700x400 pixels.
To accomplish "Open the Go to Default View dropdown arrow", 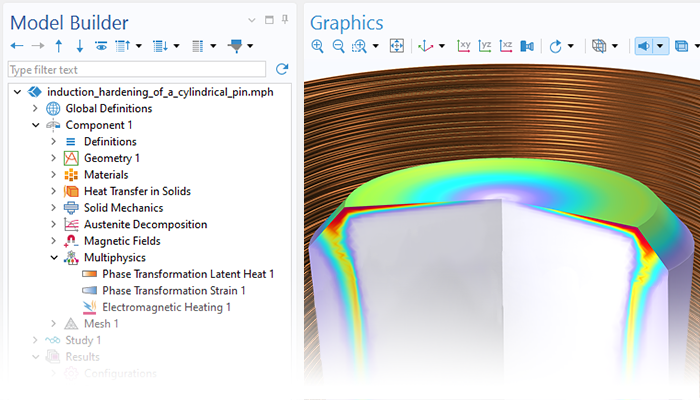I will tap(442, 46).
